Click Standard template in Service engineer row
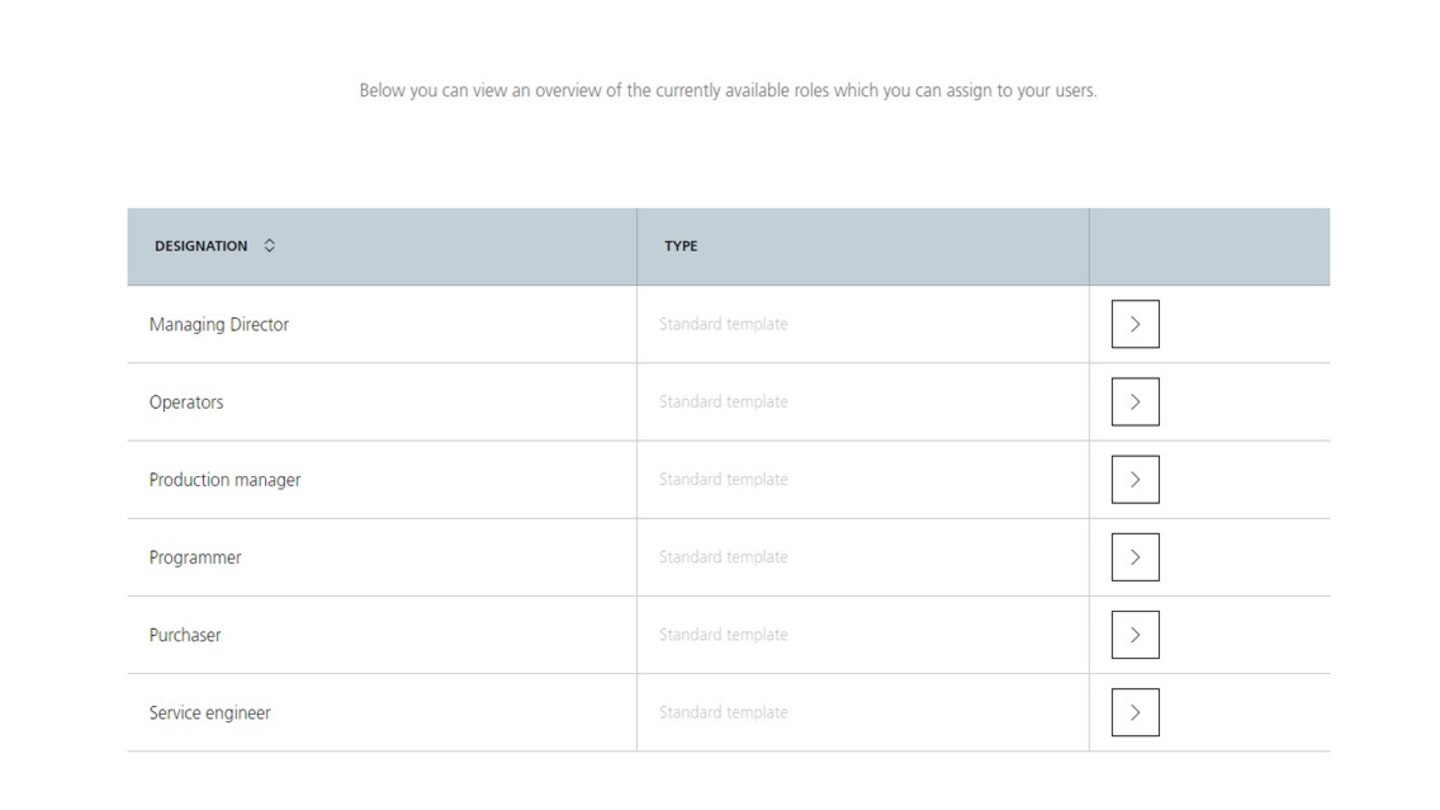The height and width of the screenshot is (810, 1440). (723, 713)
